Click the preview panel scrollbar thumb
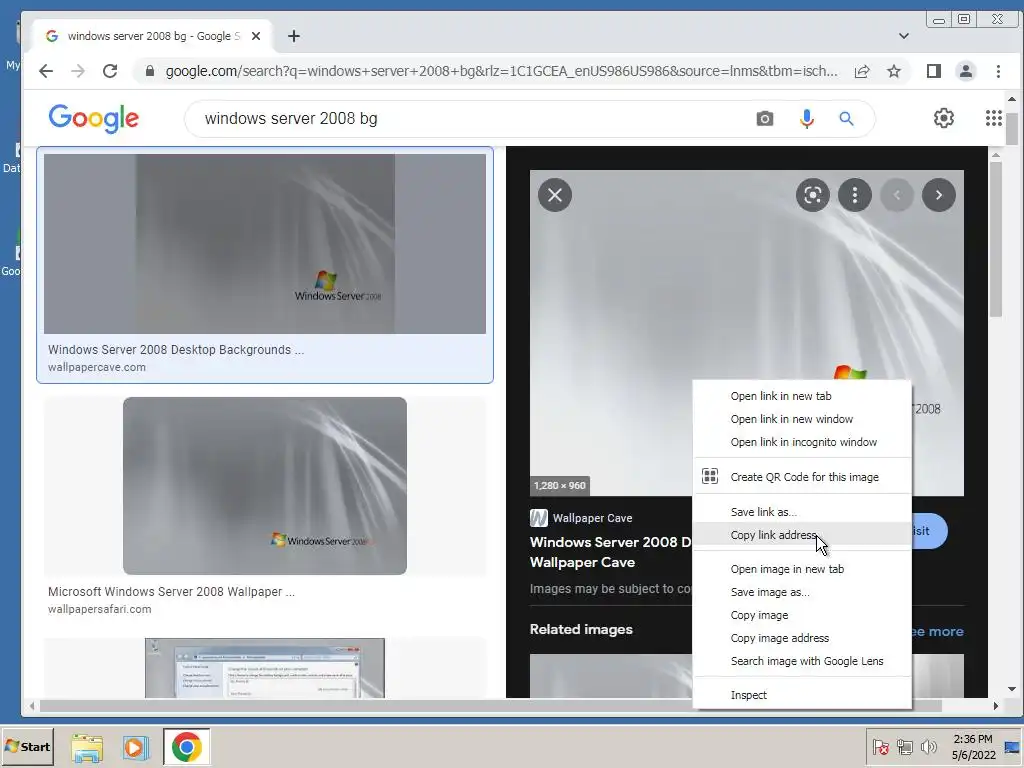Screen dimensions: 1024x768 tap(995, 238)
